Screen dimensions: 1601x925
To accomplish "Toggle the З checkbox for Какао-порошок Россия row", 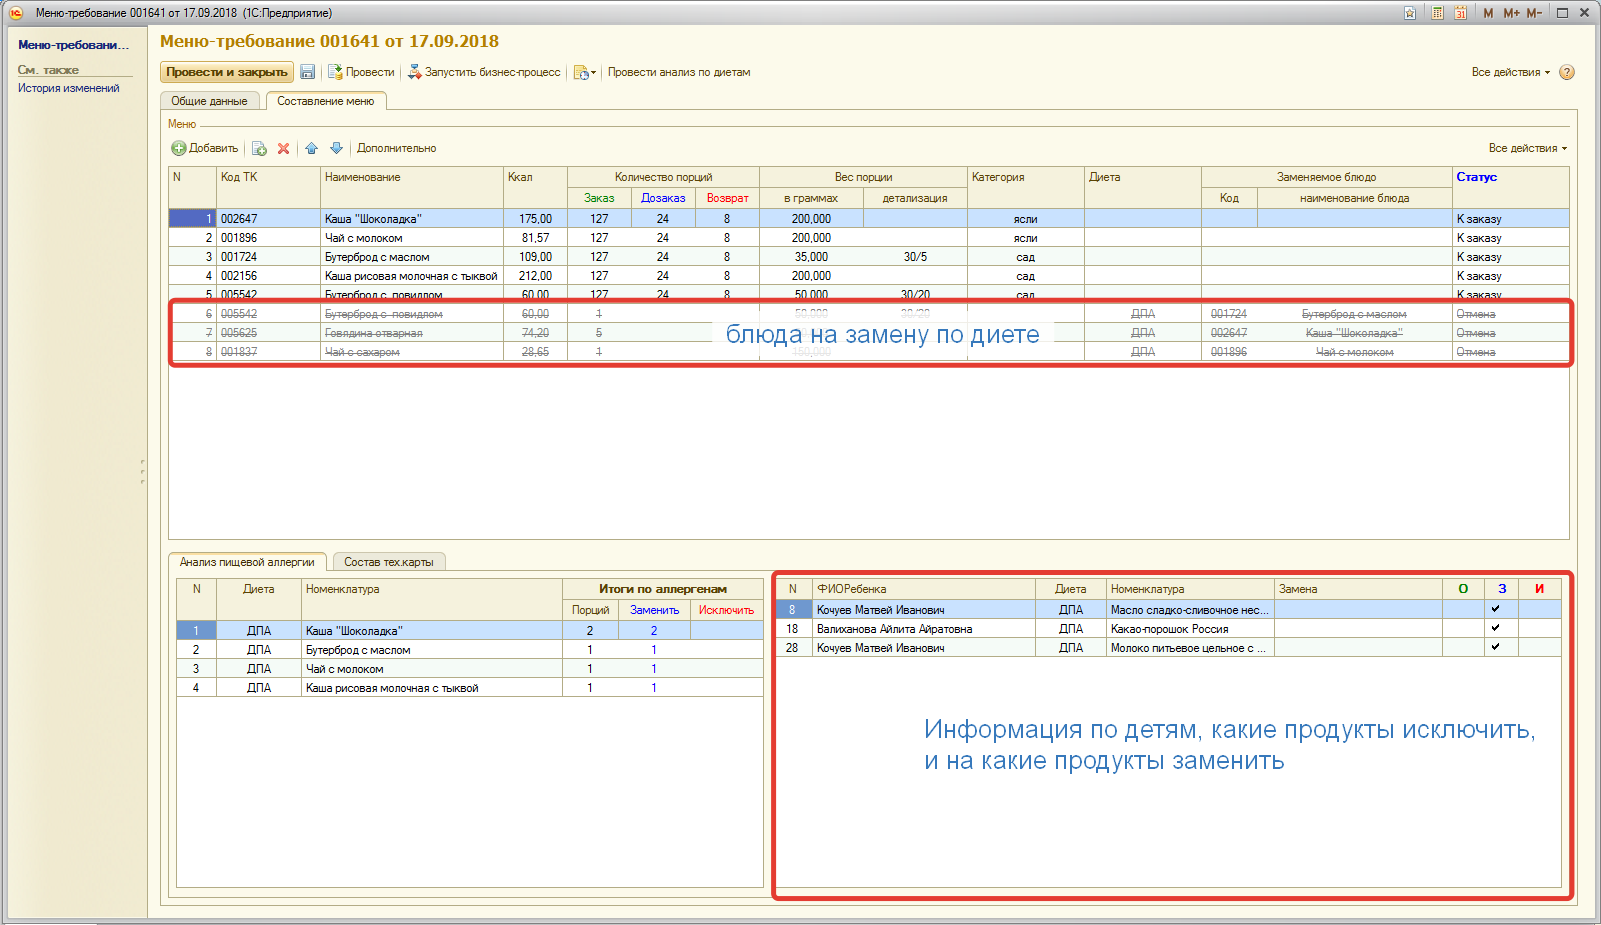I will click(1495, 628).
